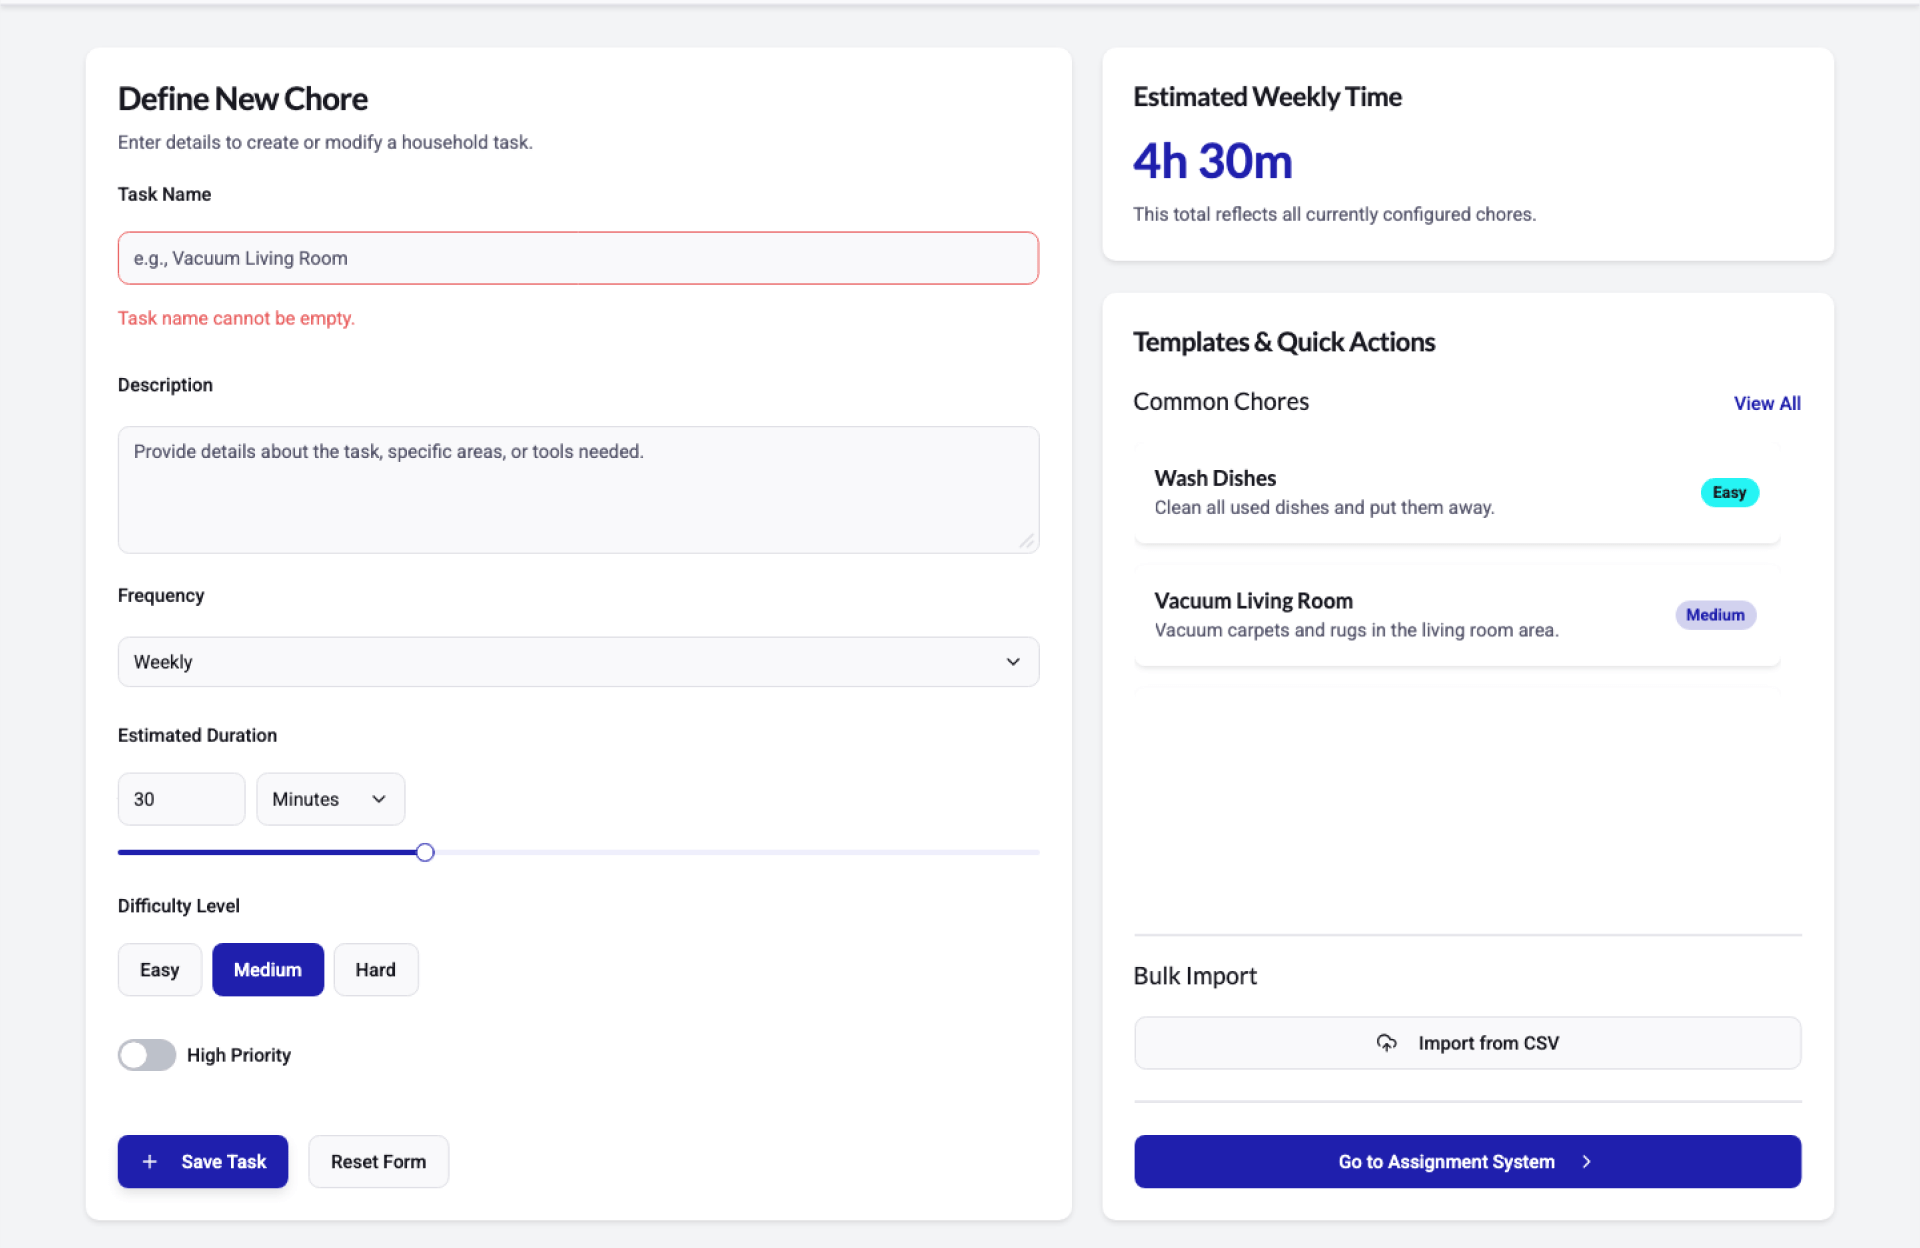Toggle the High Priority switch
The image size is (1920, 1248).
point(147,1055)
